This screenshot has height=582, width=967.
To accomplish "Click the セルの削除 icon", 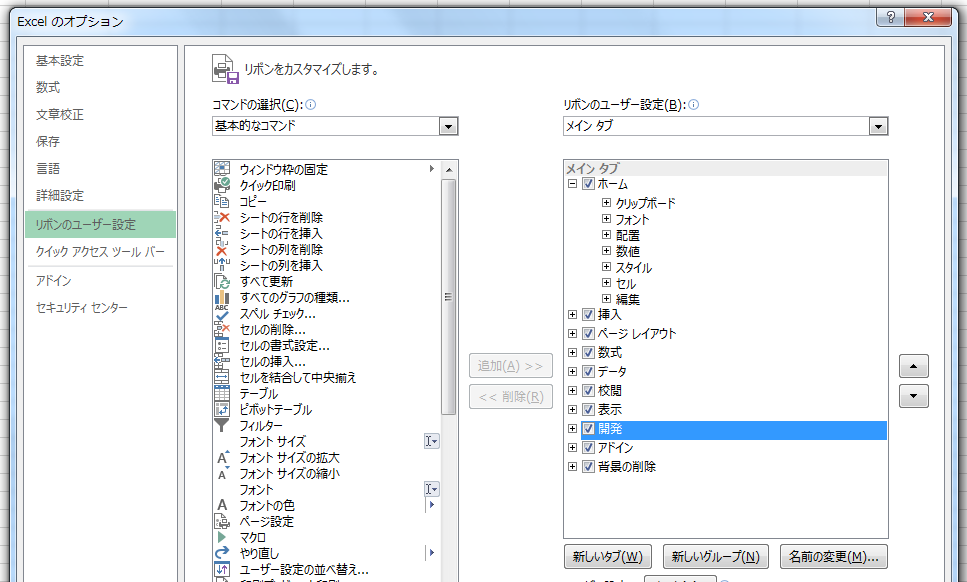I will pyautogui.click(x=222, y=329).
